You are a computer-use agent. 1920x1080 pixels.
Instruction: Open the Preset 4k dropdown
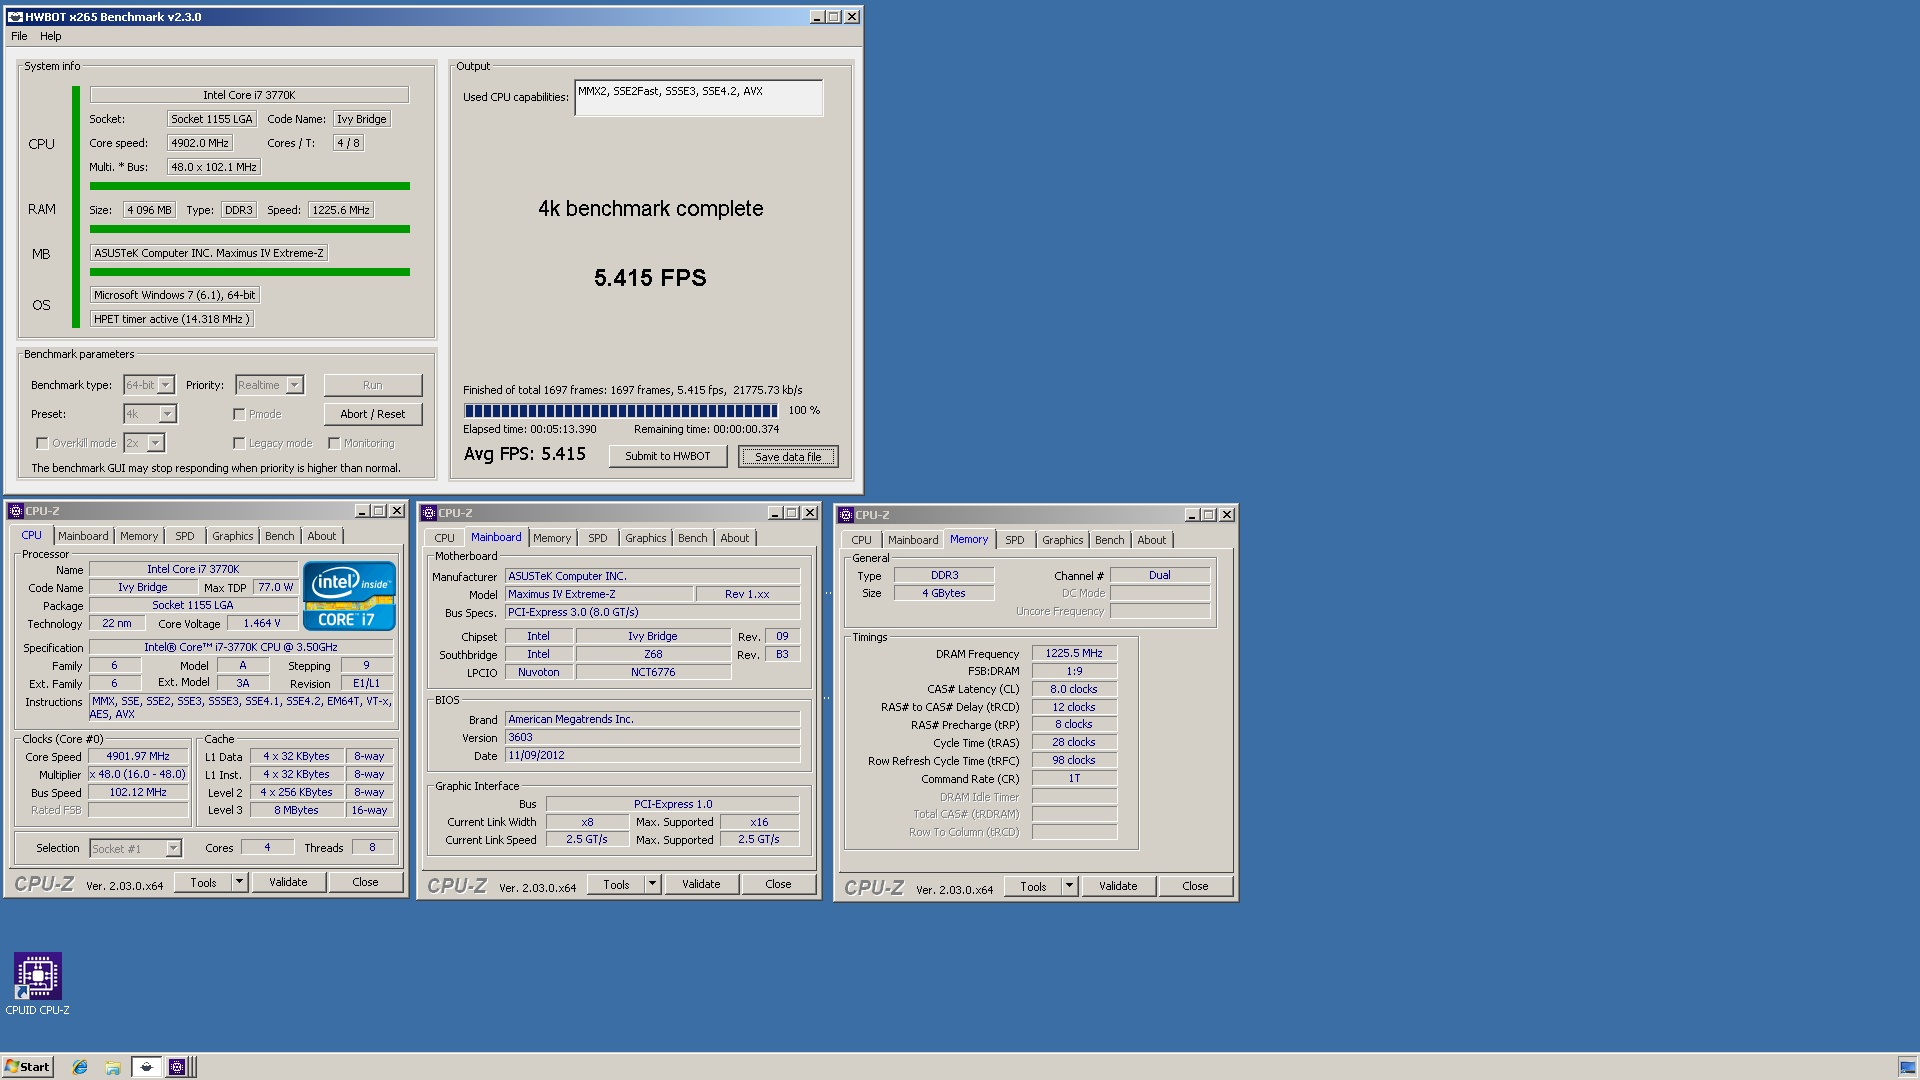tap(167, 414)
